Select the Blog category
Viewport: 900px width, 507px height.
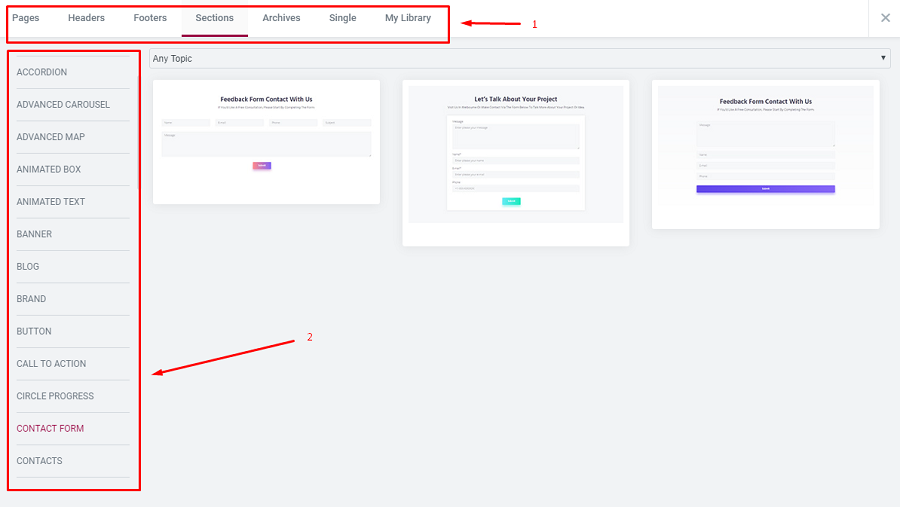coord(28,267)
